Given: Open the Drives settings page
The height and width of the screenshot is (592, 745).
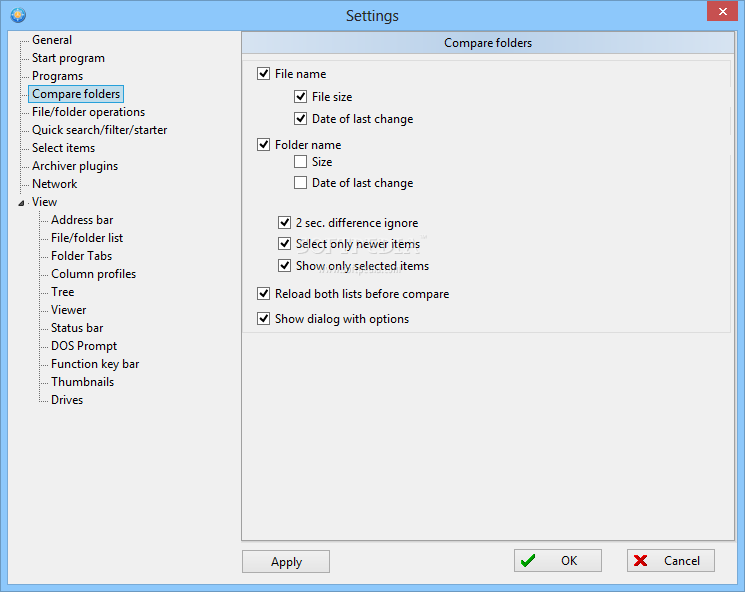Looking at the screenshot, I should click(67, 401).
